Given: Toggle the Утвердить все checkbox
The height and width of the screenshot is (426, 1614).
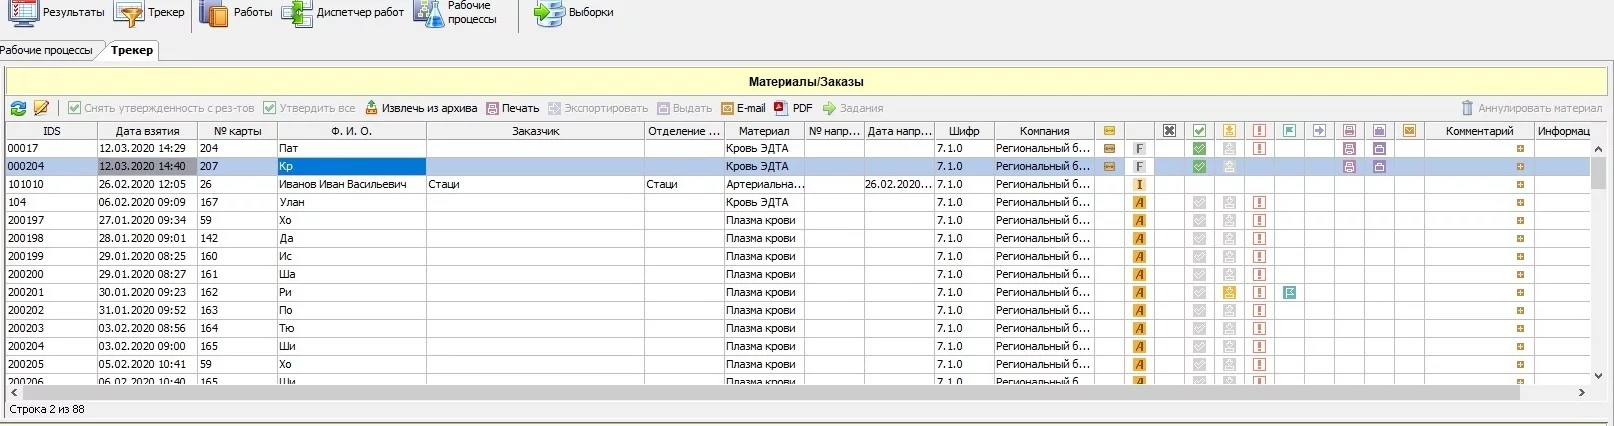Looking at the screenshot, I should click(x=269, y=108).
